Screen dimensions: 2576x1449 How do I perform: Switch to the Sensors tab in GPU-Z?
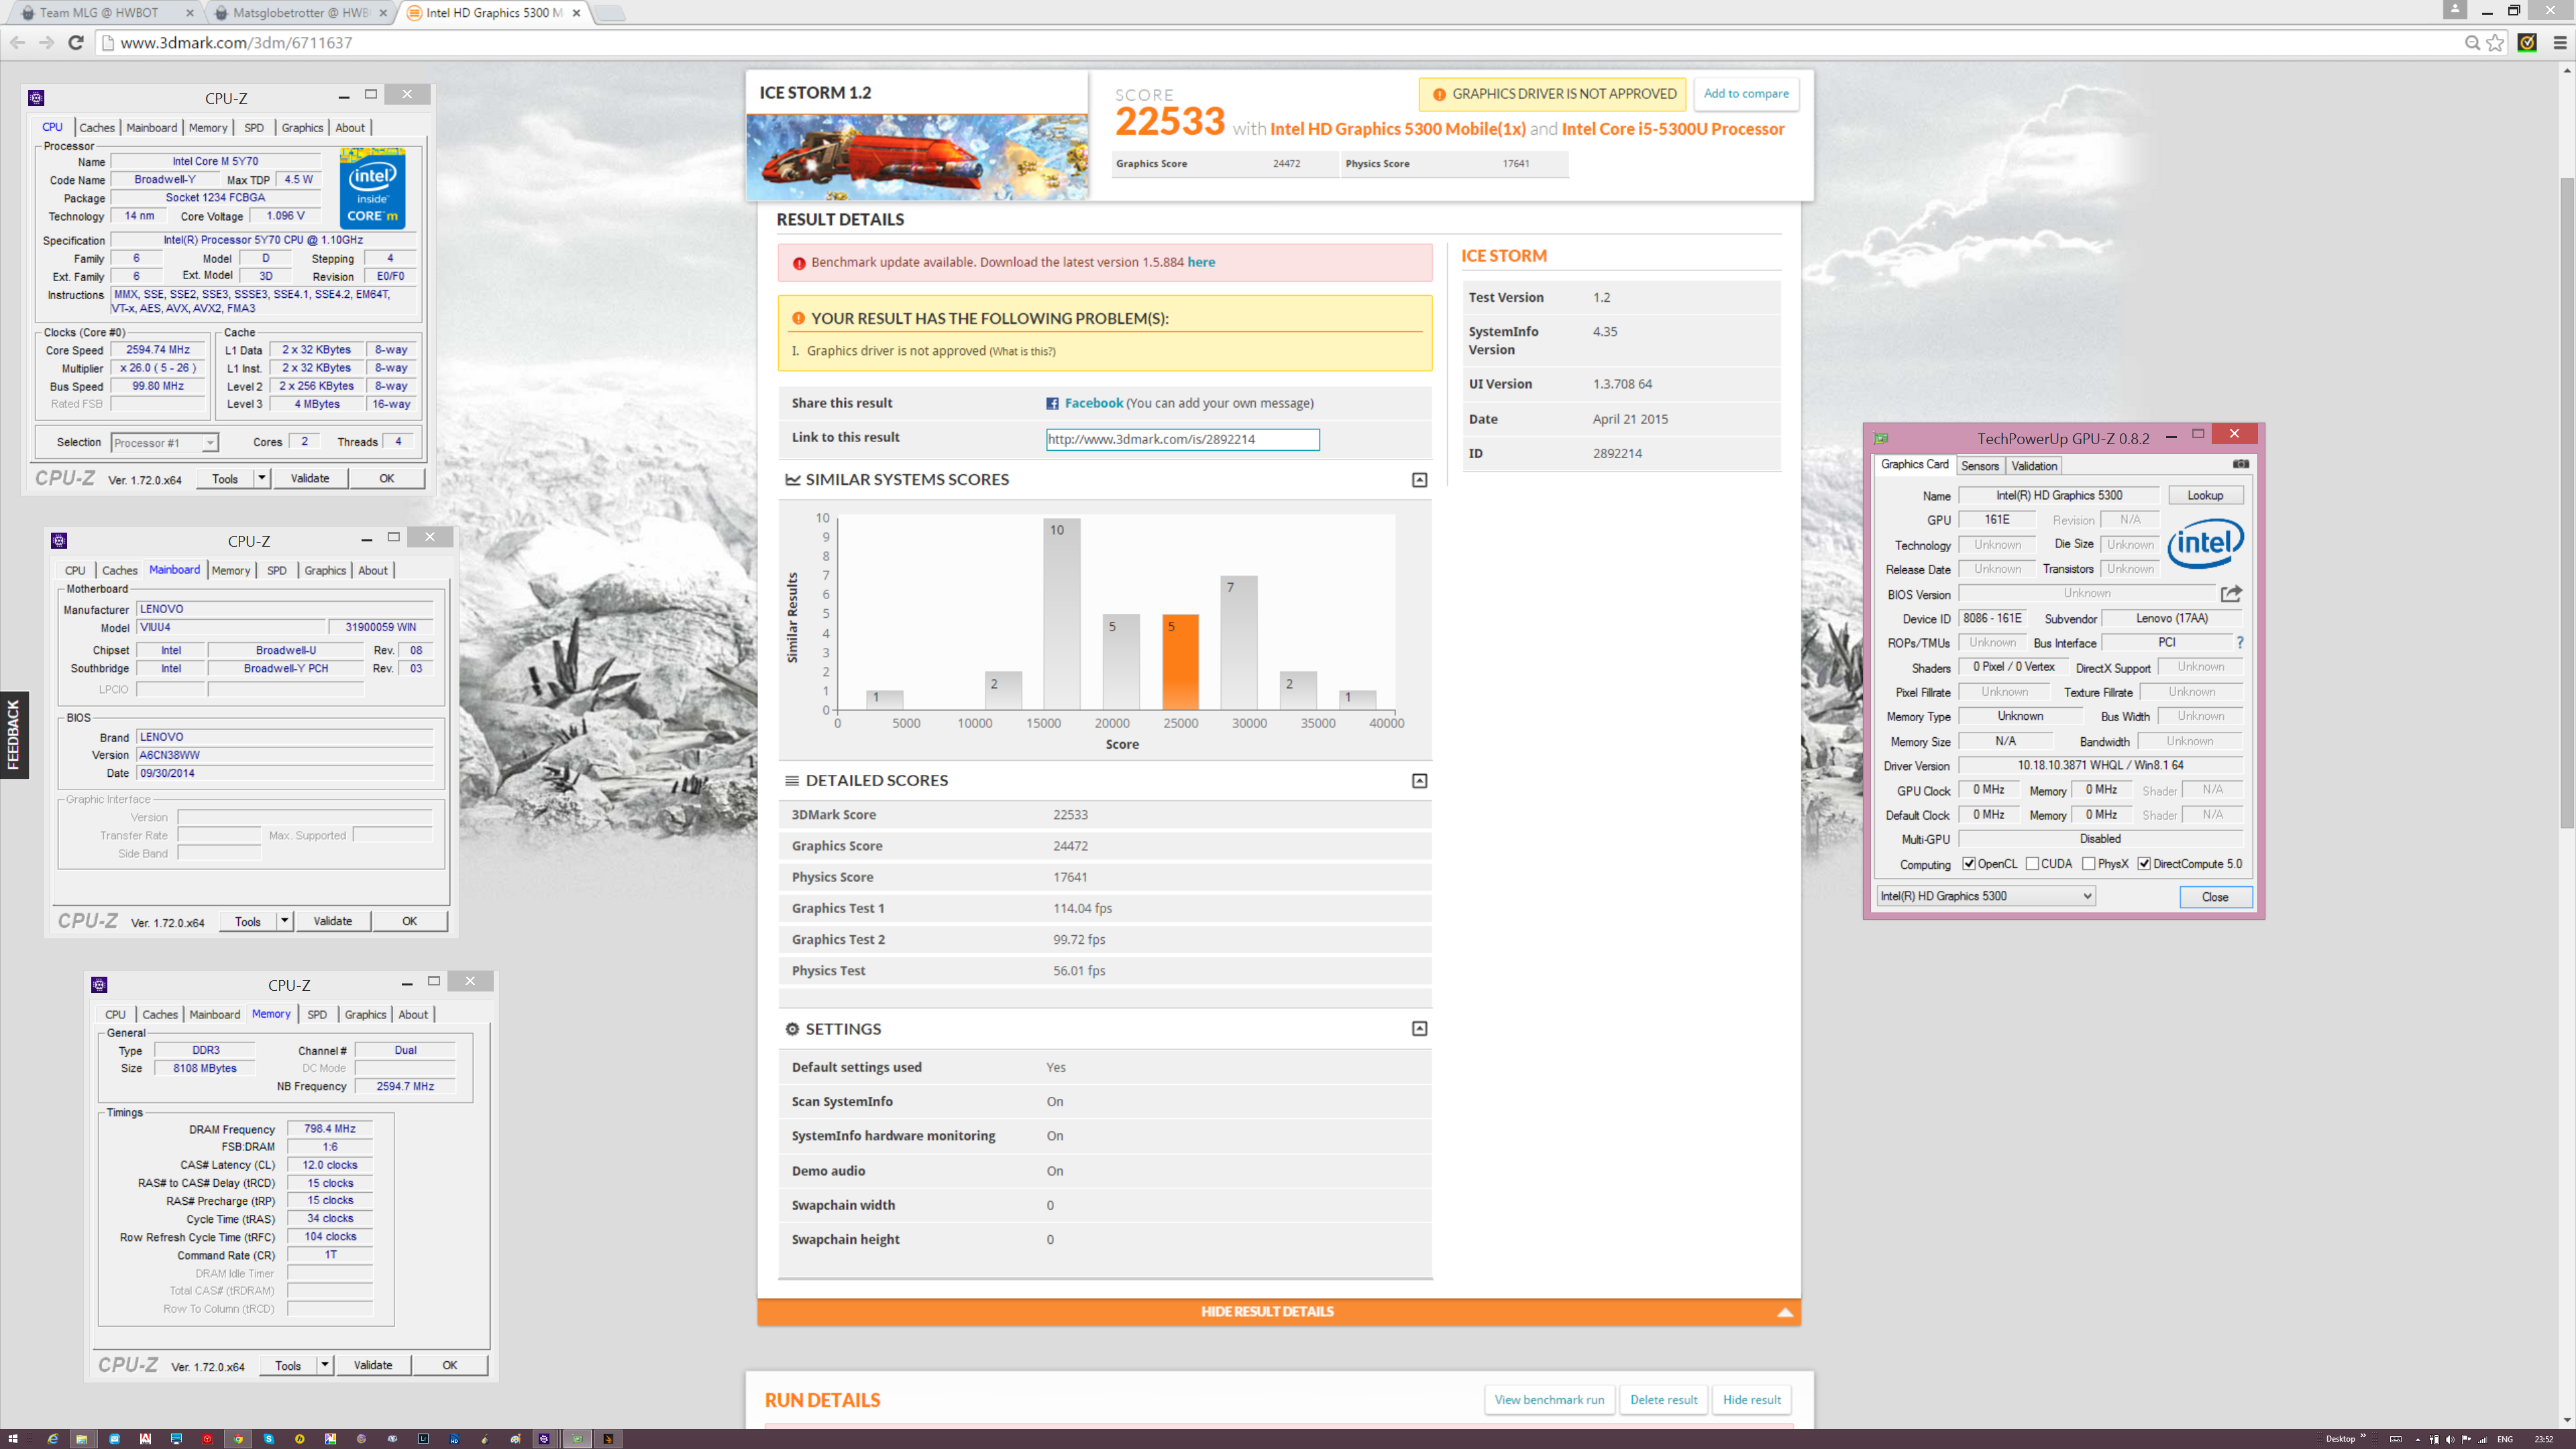1979,466
